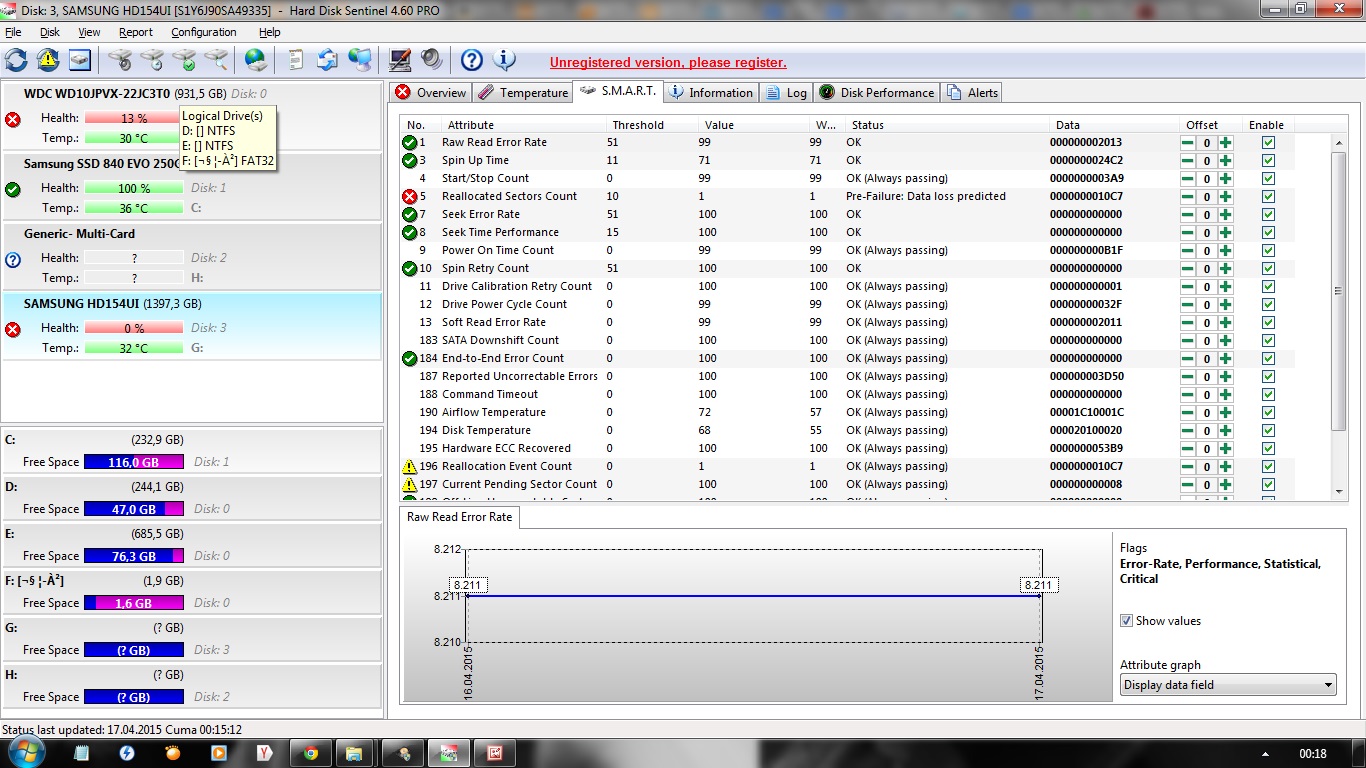The height and width of the screenshot is (768, 1366).
Task: Click the refresh icon with yellow warning sign
Action: click(48, 60)
